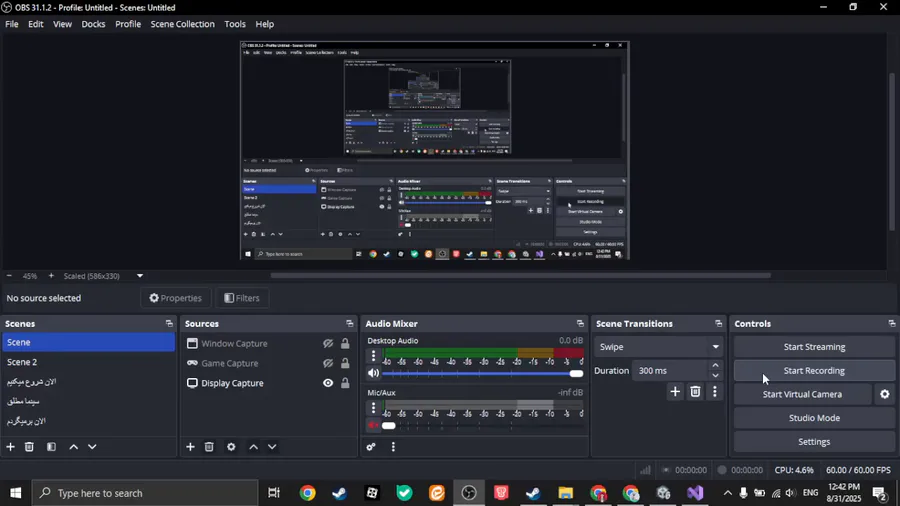Remove selected source with trash icon
Viewport: 900px width, 506px height.
click(x=209, y=446)
